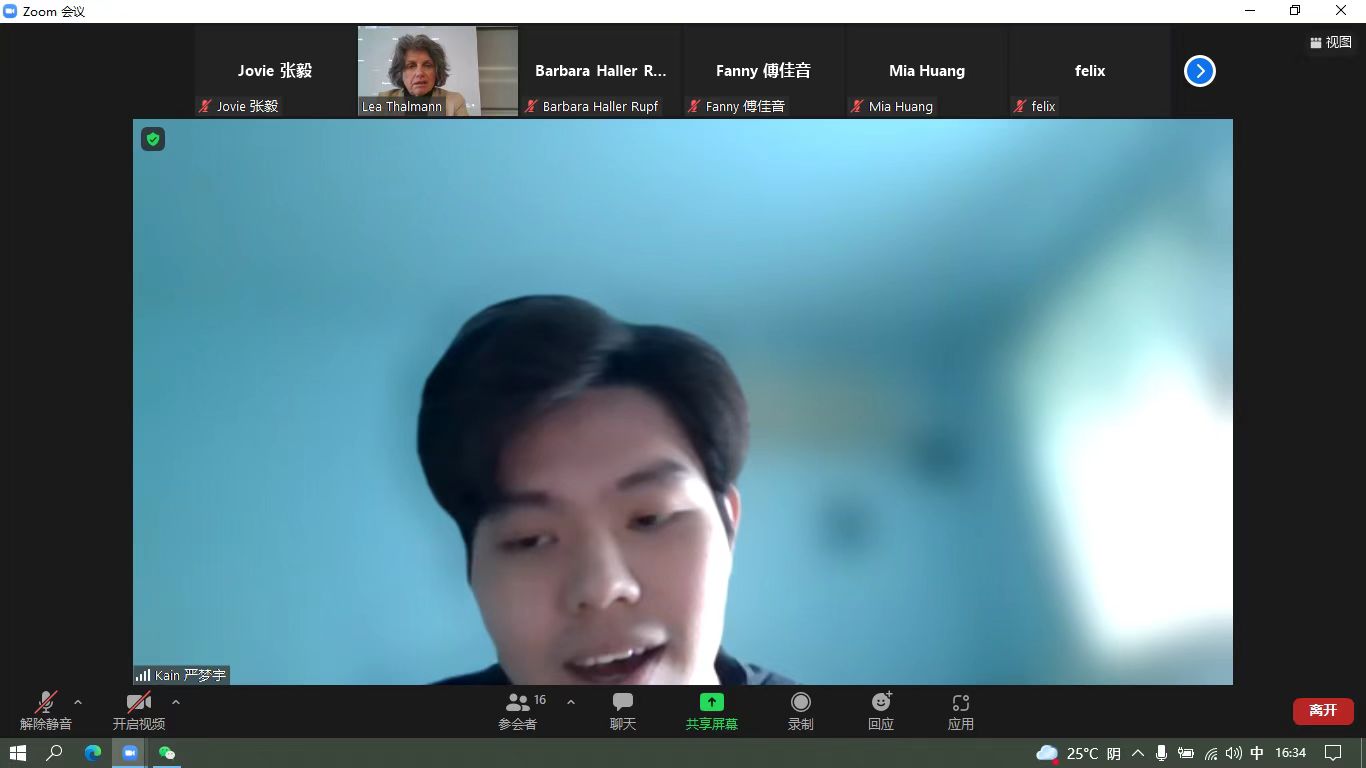Open the Windows Start menu
The height and width of the screenshot is (768, 1366).
[17, 753]
